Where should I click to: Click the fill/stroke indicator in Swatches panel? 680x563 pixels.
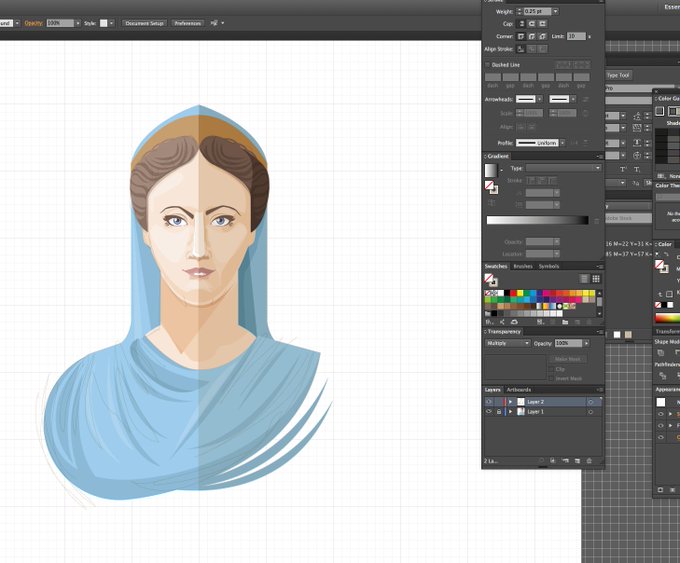pos(490,280)
